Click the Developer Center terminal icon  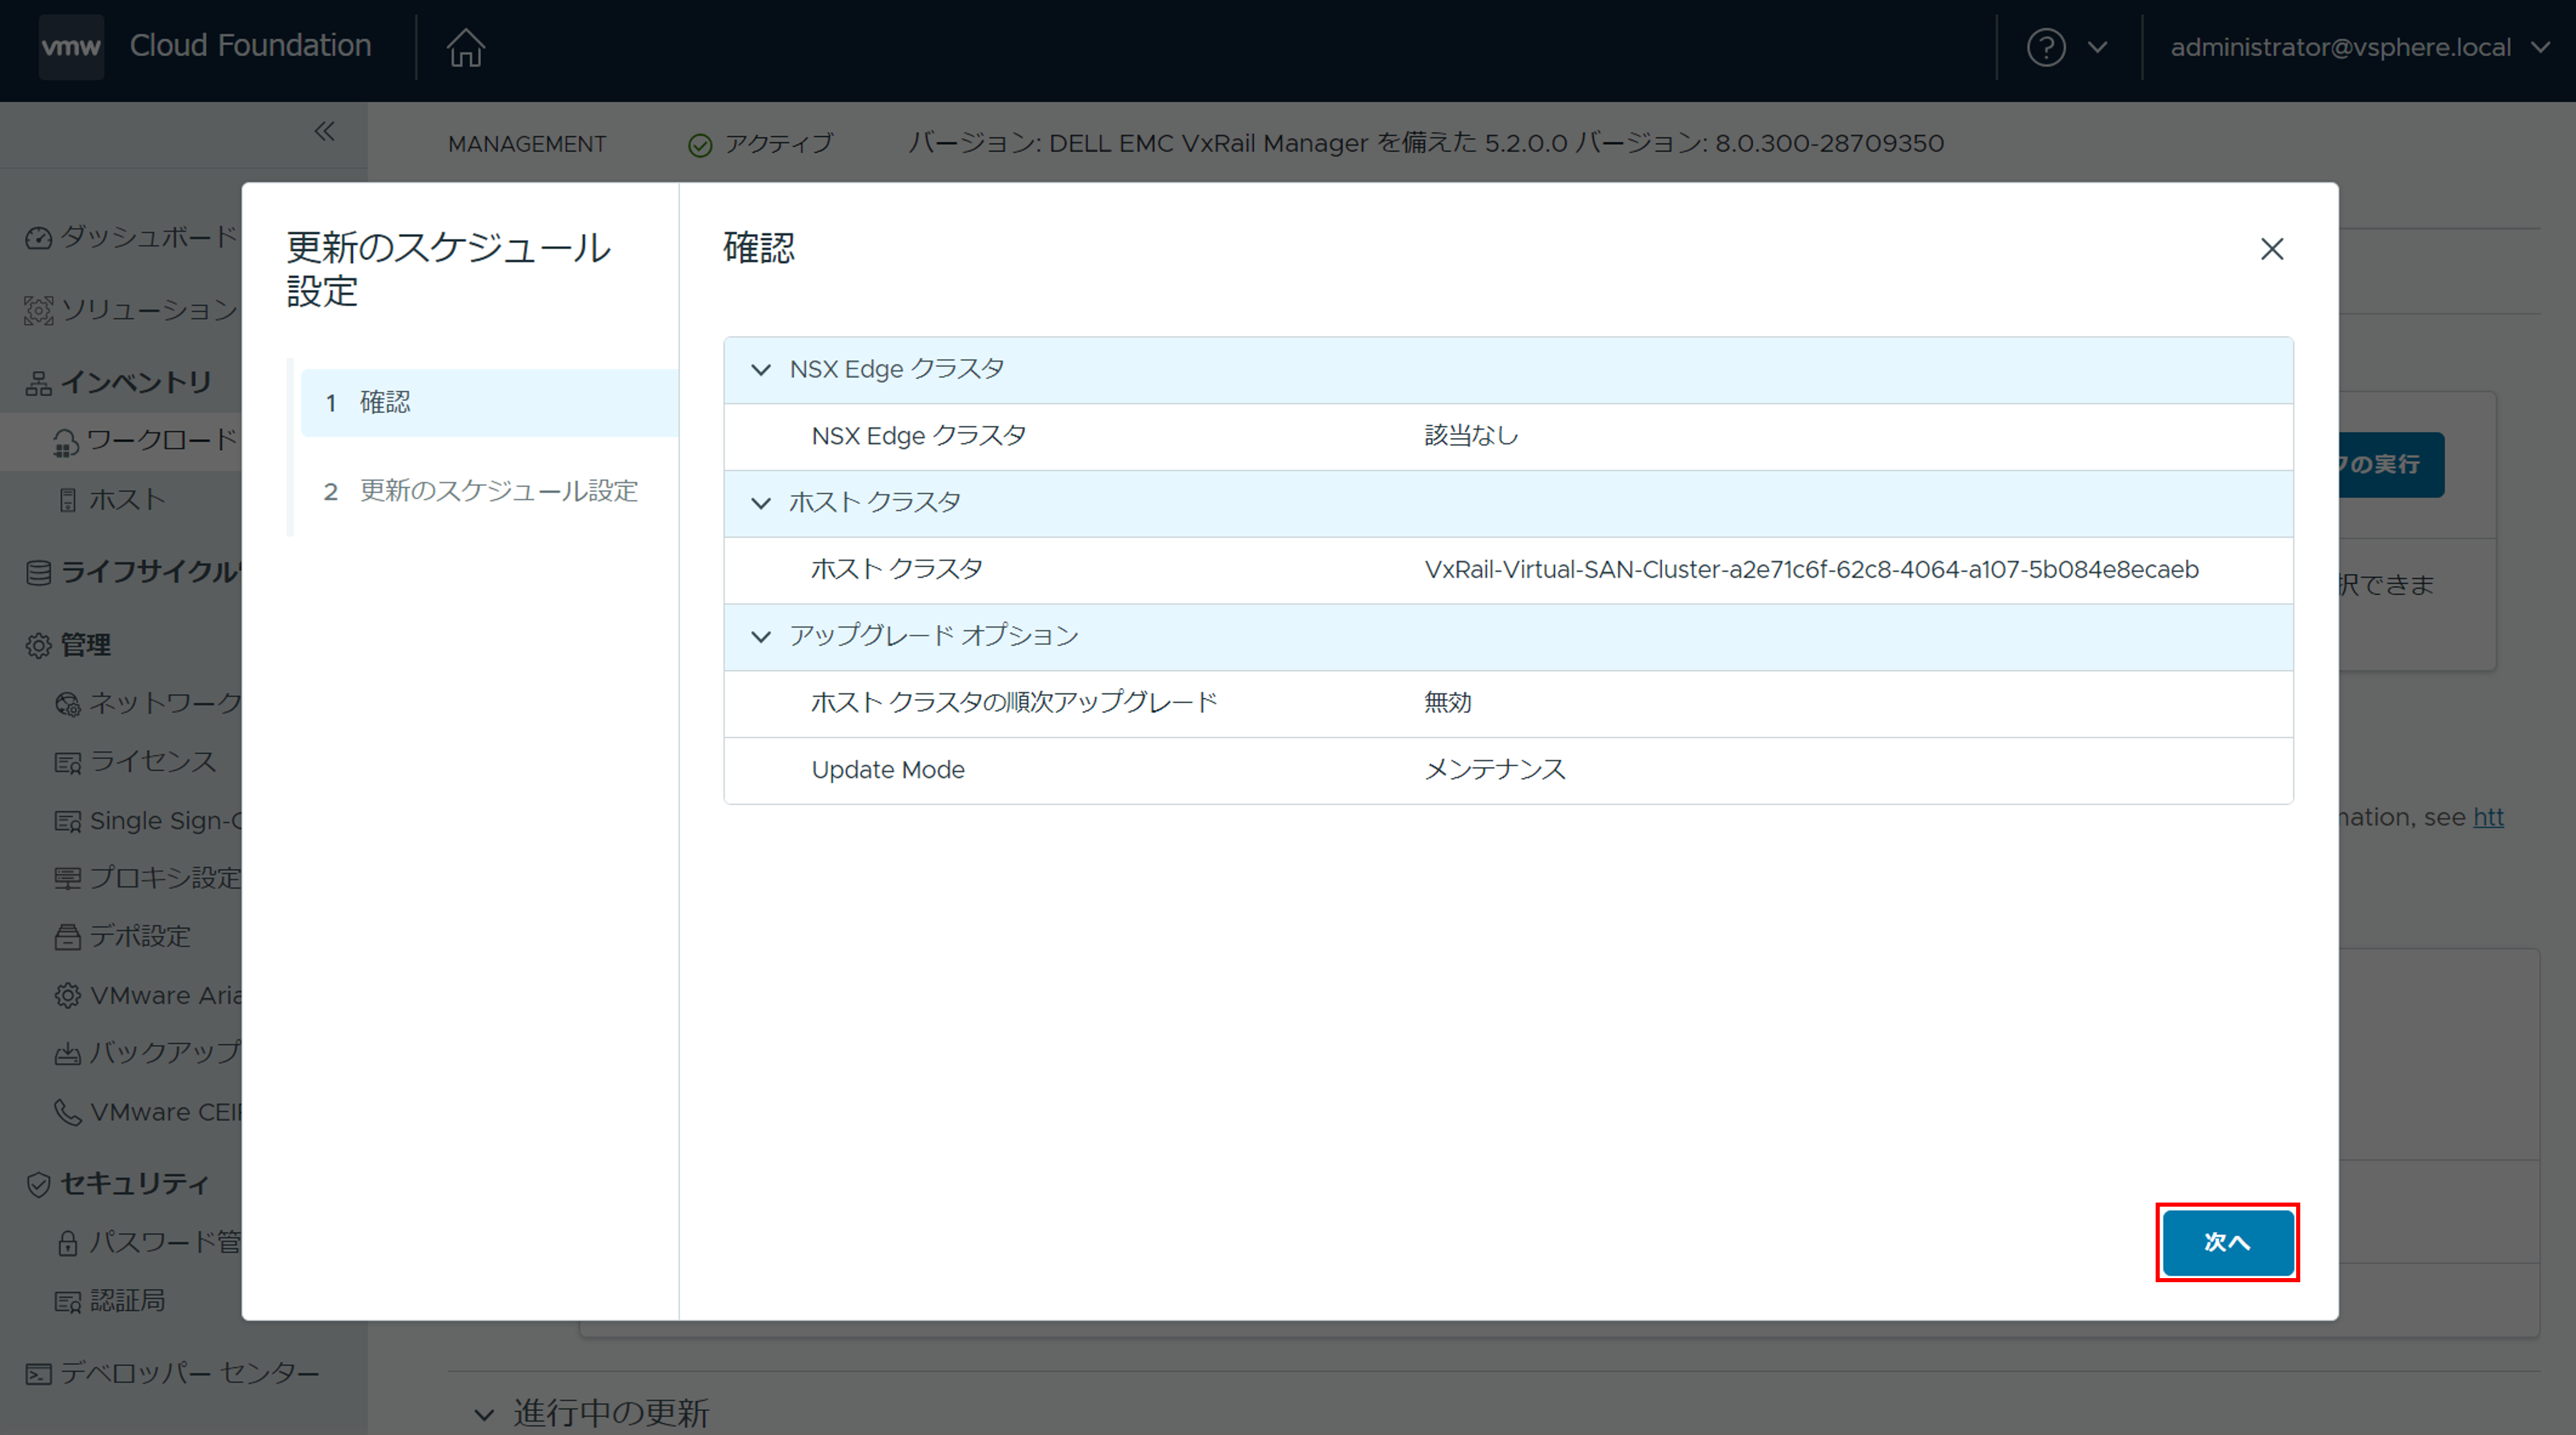[38, 1374]
